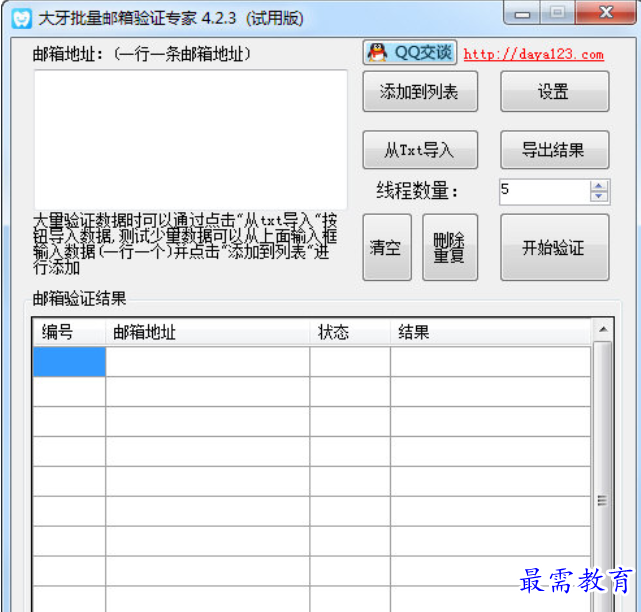The height and width of the screenshot is (612, 641).
Task: Open the http://daya123.com link
Action: coord(533,54)
